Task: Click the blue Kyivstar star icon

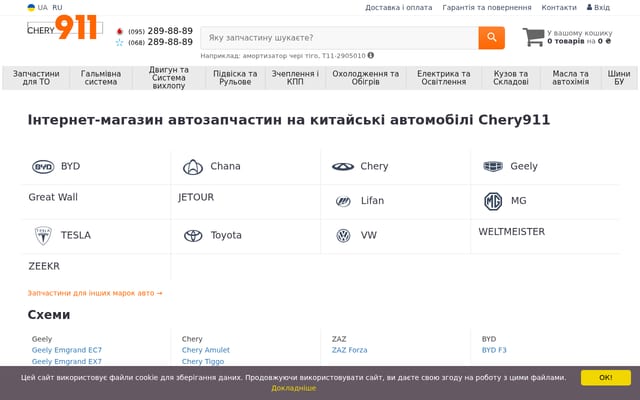Action: pyautogui.click(x=119, y=42)
